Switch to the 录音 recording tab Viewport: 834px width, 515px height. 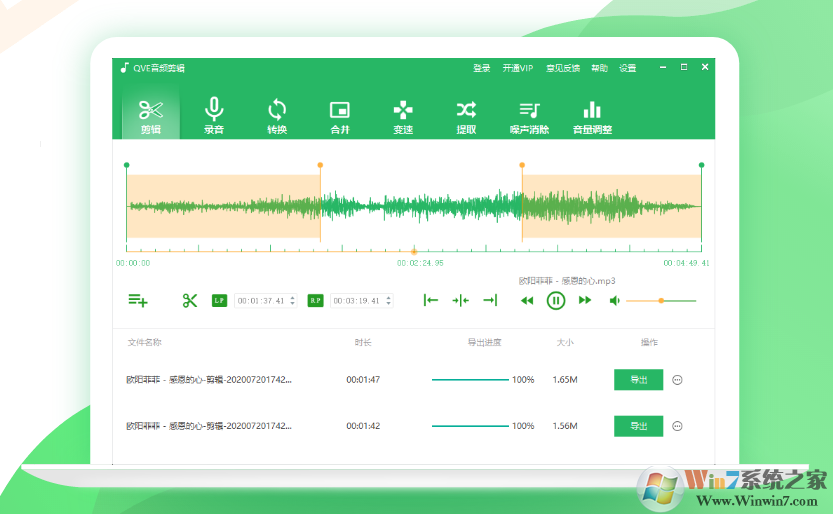[x=214, y=115]
